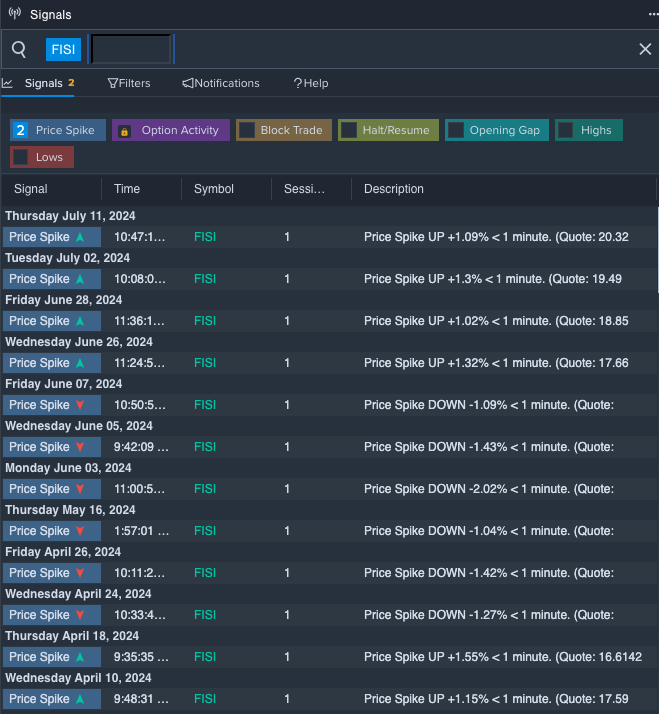Click the Signals broadcast icon in title
This screenshot has width=659, height=714.
click(14, 15)
